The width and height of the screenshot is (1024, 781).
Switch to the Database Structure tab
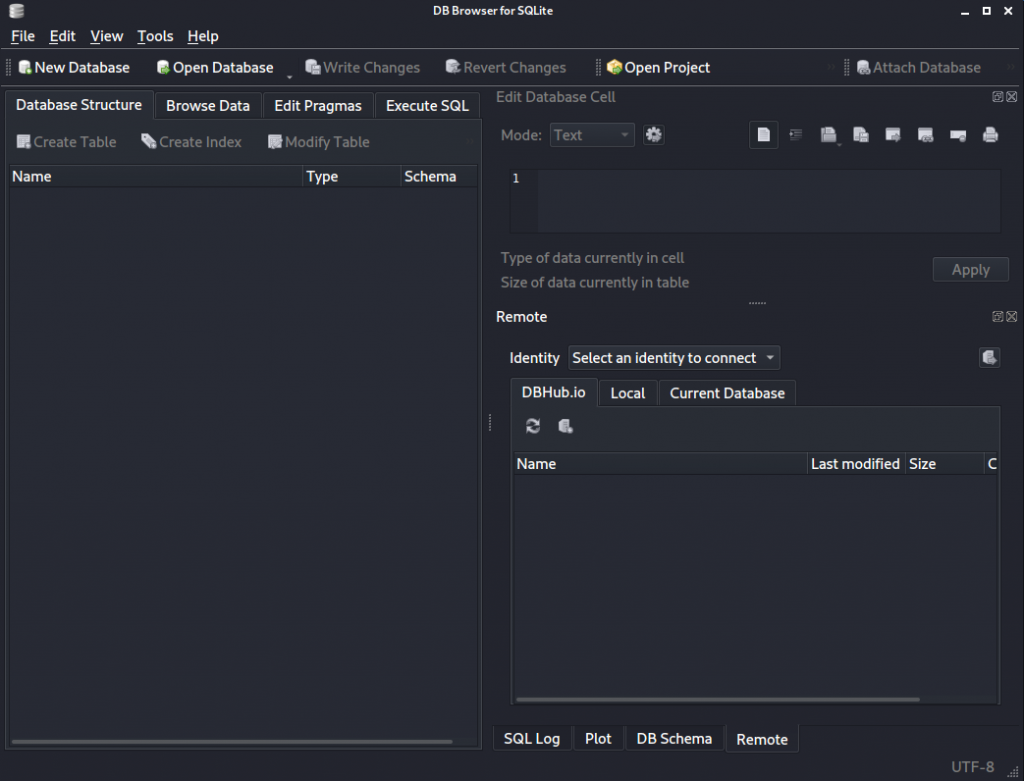(x=79, y=104)
